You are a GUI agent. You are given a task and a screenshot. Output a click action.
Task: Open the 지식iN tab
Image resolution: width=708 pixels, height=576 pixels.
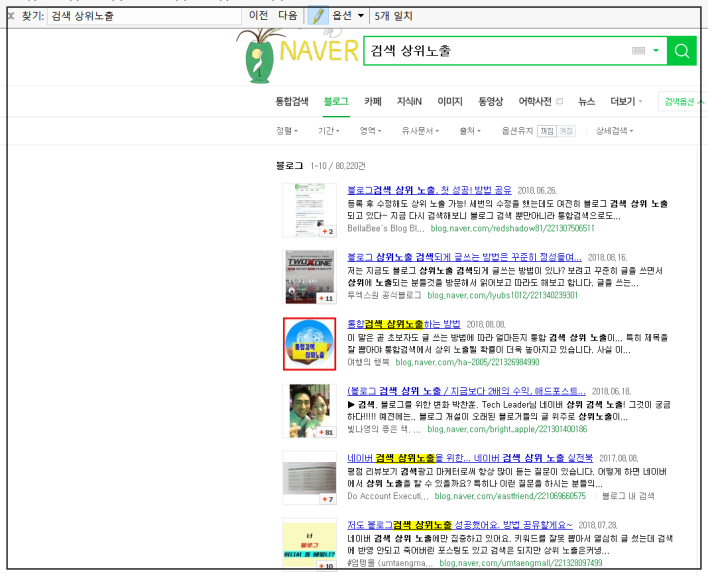409,102
